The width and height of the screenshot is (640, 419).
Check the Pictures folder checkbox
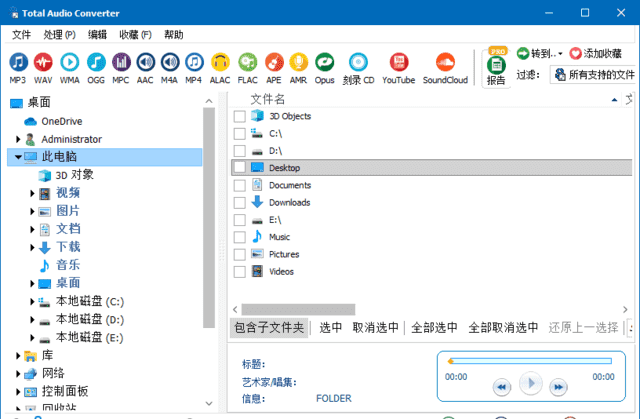pos(240,254)
